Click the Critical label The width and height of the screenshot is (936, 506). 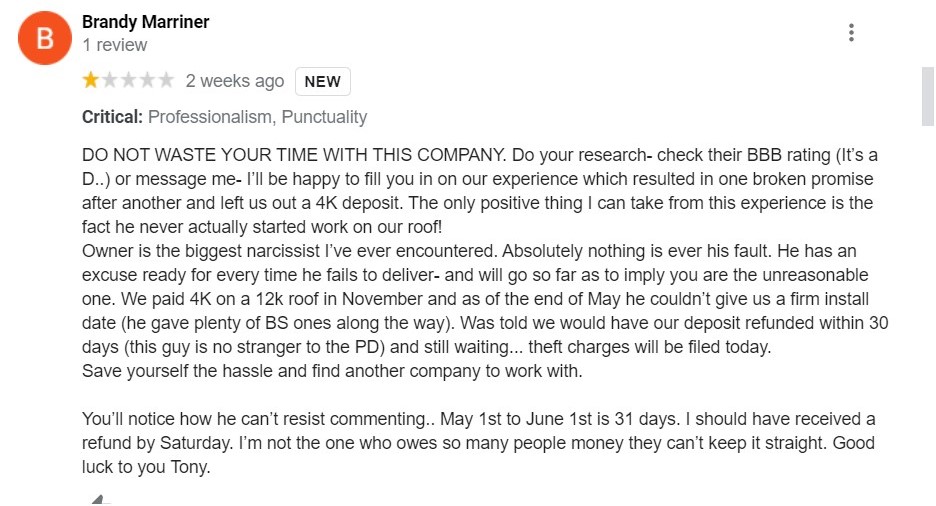coord(112,117)
